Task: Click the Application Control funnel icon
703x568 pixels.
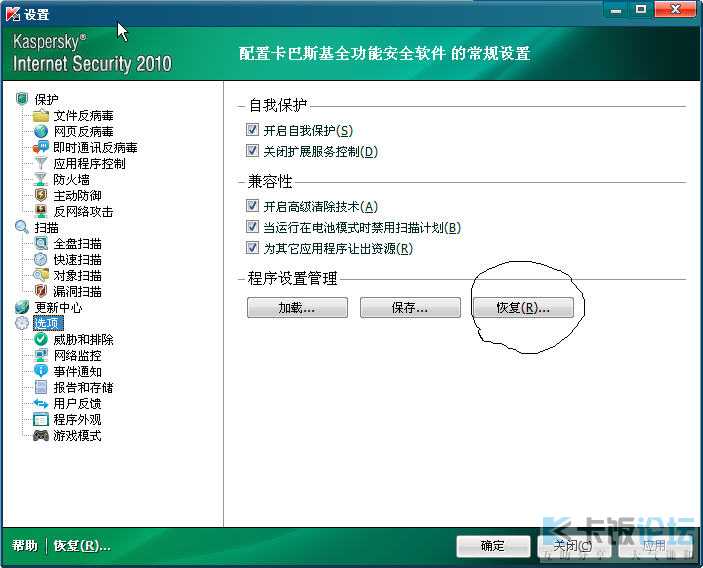Action: pyautogui.click(x=41, y=164)
